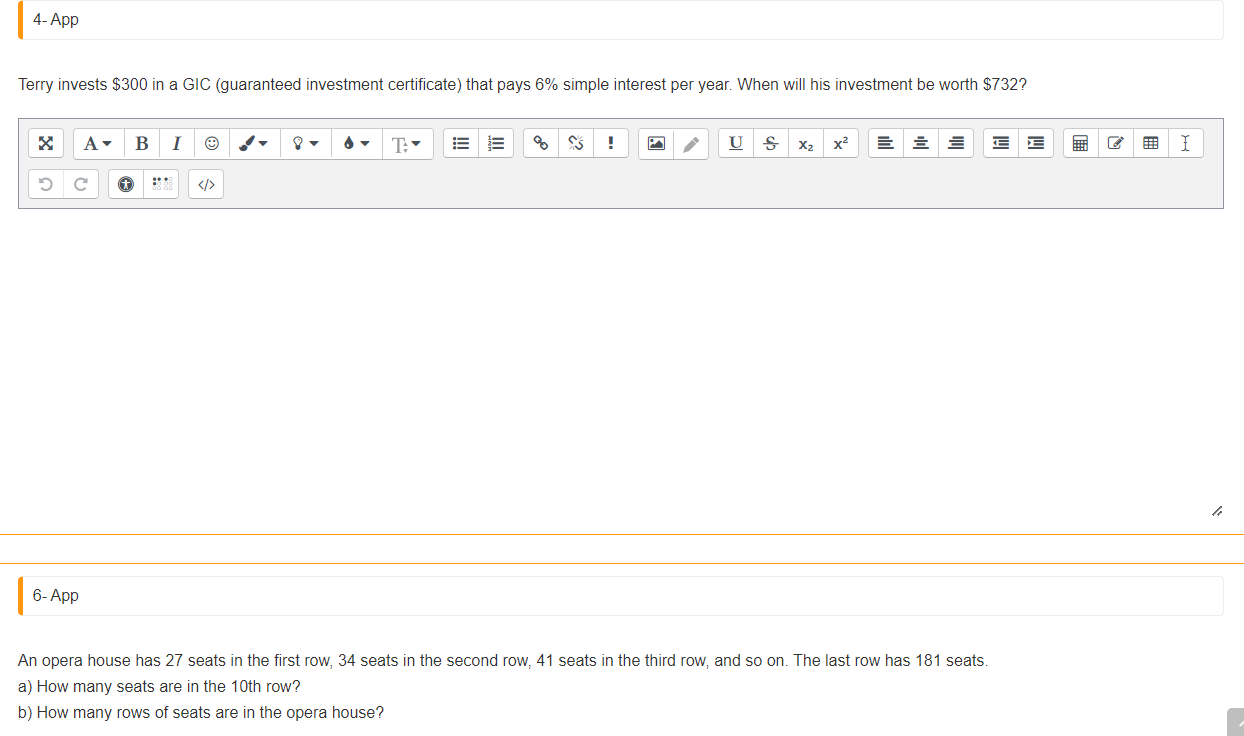Toggle superscript formatting
Image resolution: width=1244 pixels, height=736 pixels.
(840, 144)
